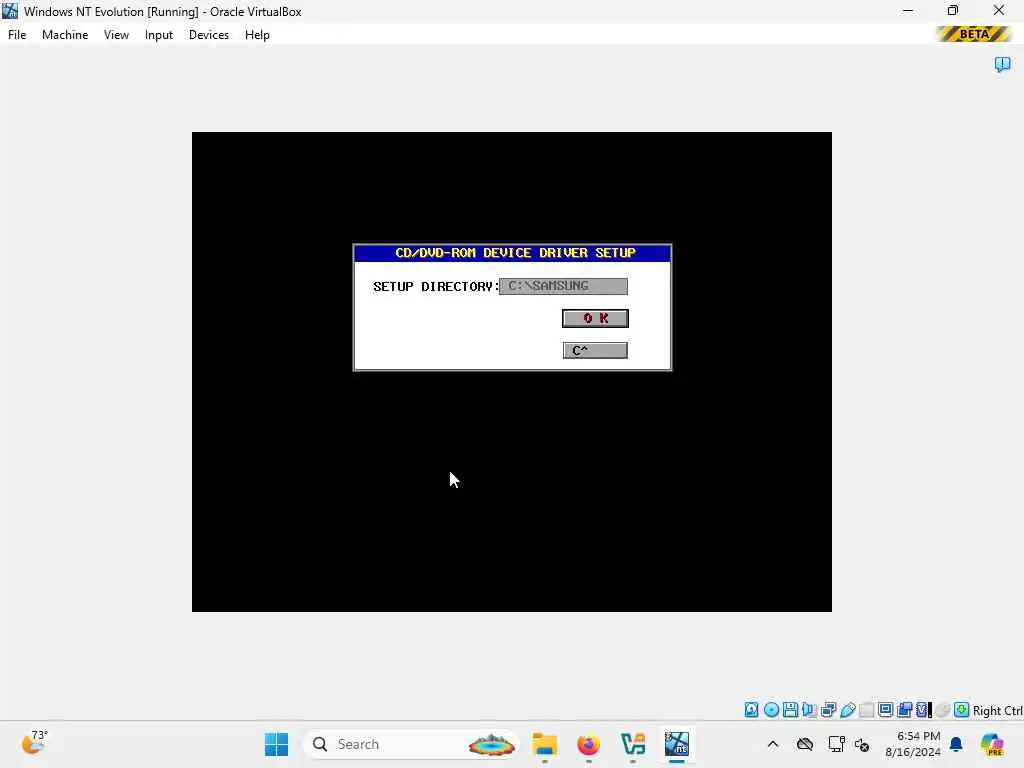1024x768 pixels.
Task: Show hidden system tray icons
Action: pyautogui.click(x=773, y=744)
